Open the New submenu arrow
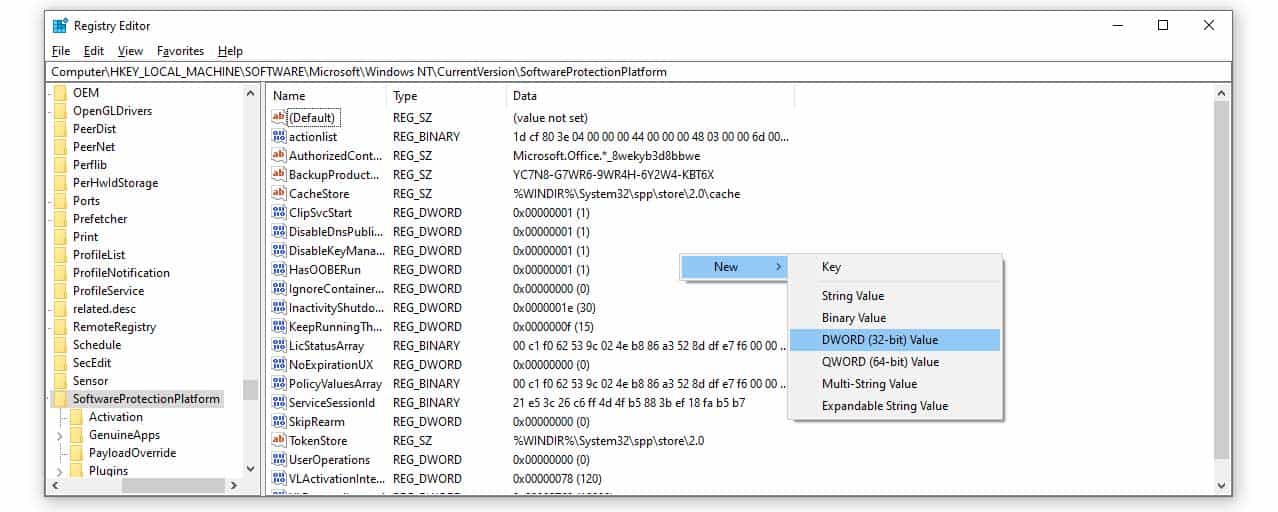Image resolution: width=1278 pixels, height=512 pixels. click(779, 267)
